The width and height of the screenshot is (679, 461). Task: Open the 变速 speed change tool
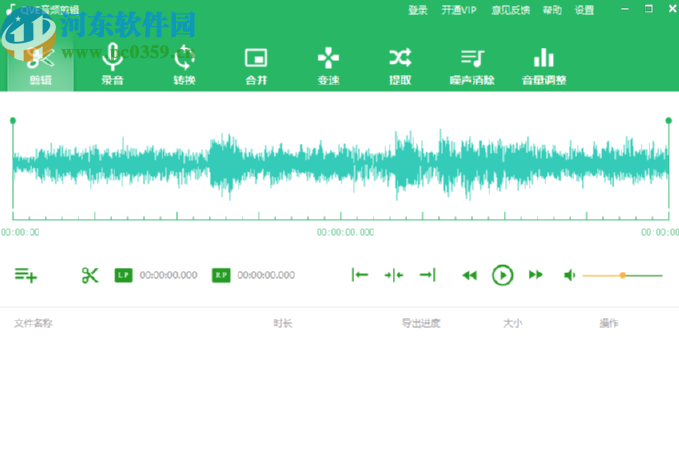tap(328, 66)
